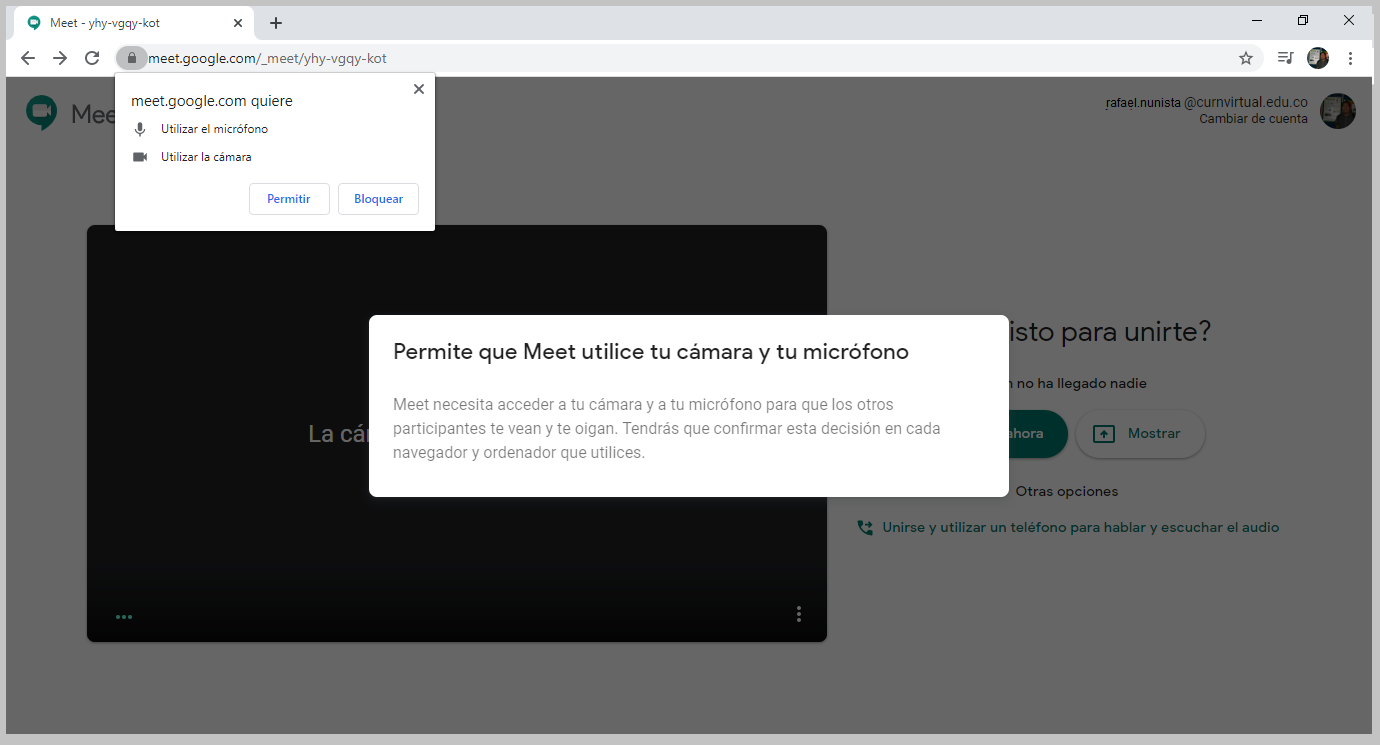The height and width of the screenshot is (745, 1380).
Task: Click the green dots indicator in preview
Action: click(x=124, y=617)
